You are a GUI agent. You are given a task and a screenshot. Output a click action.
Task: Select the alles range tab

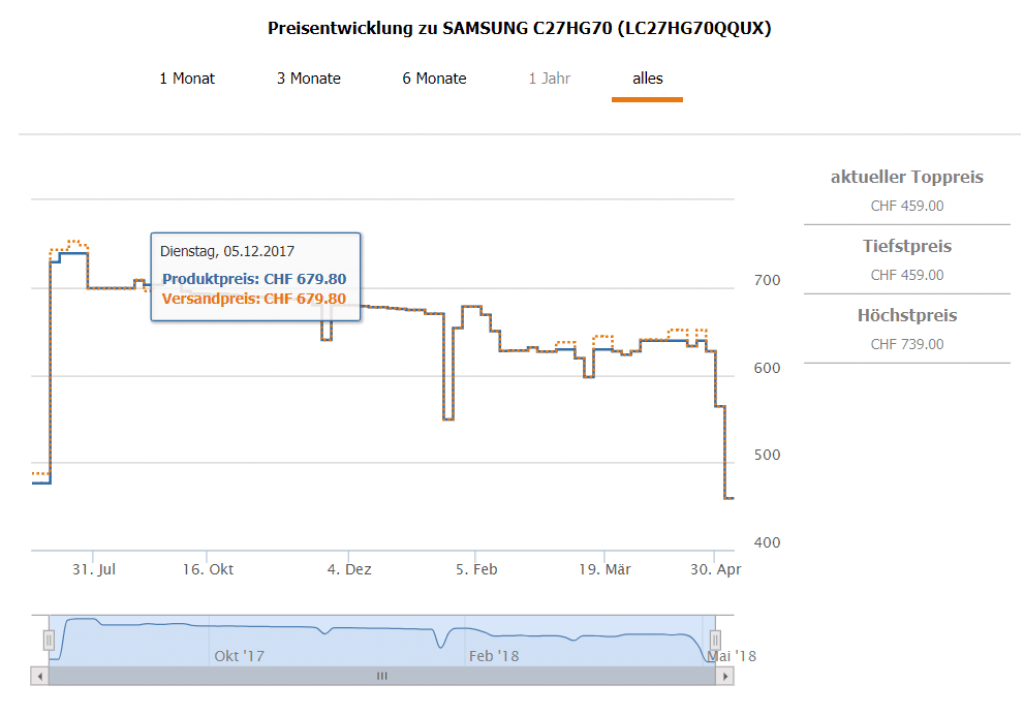click(647, 78)
